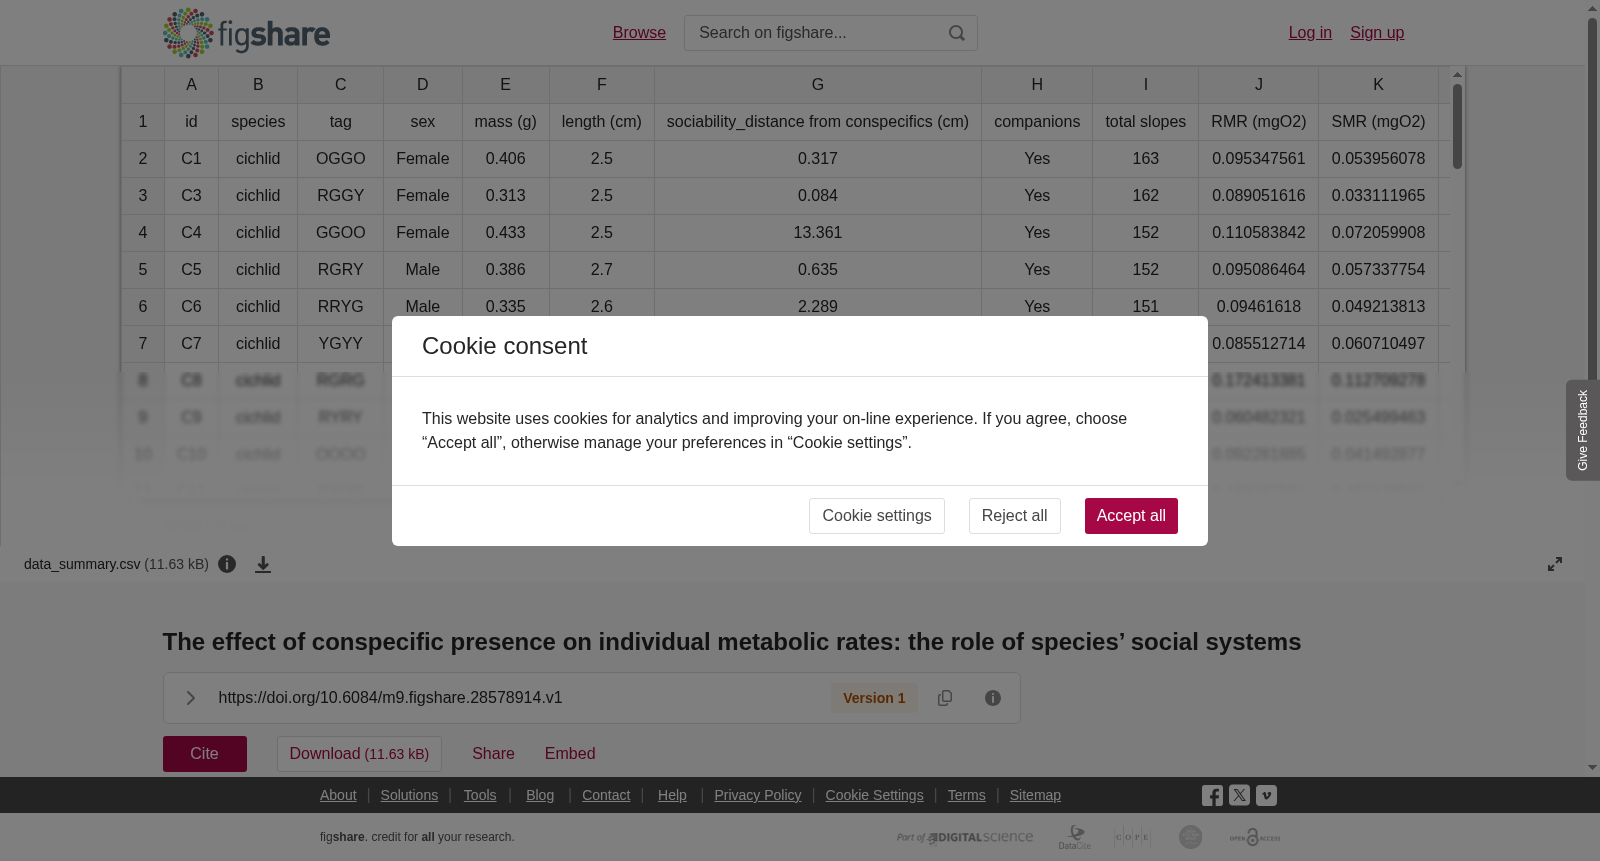Open the Terms footer link

(966, 795)
